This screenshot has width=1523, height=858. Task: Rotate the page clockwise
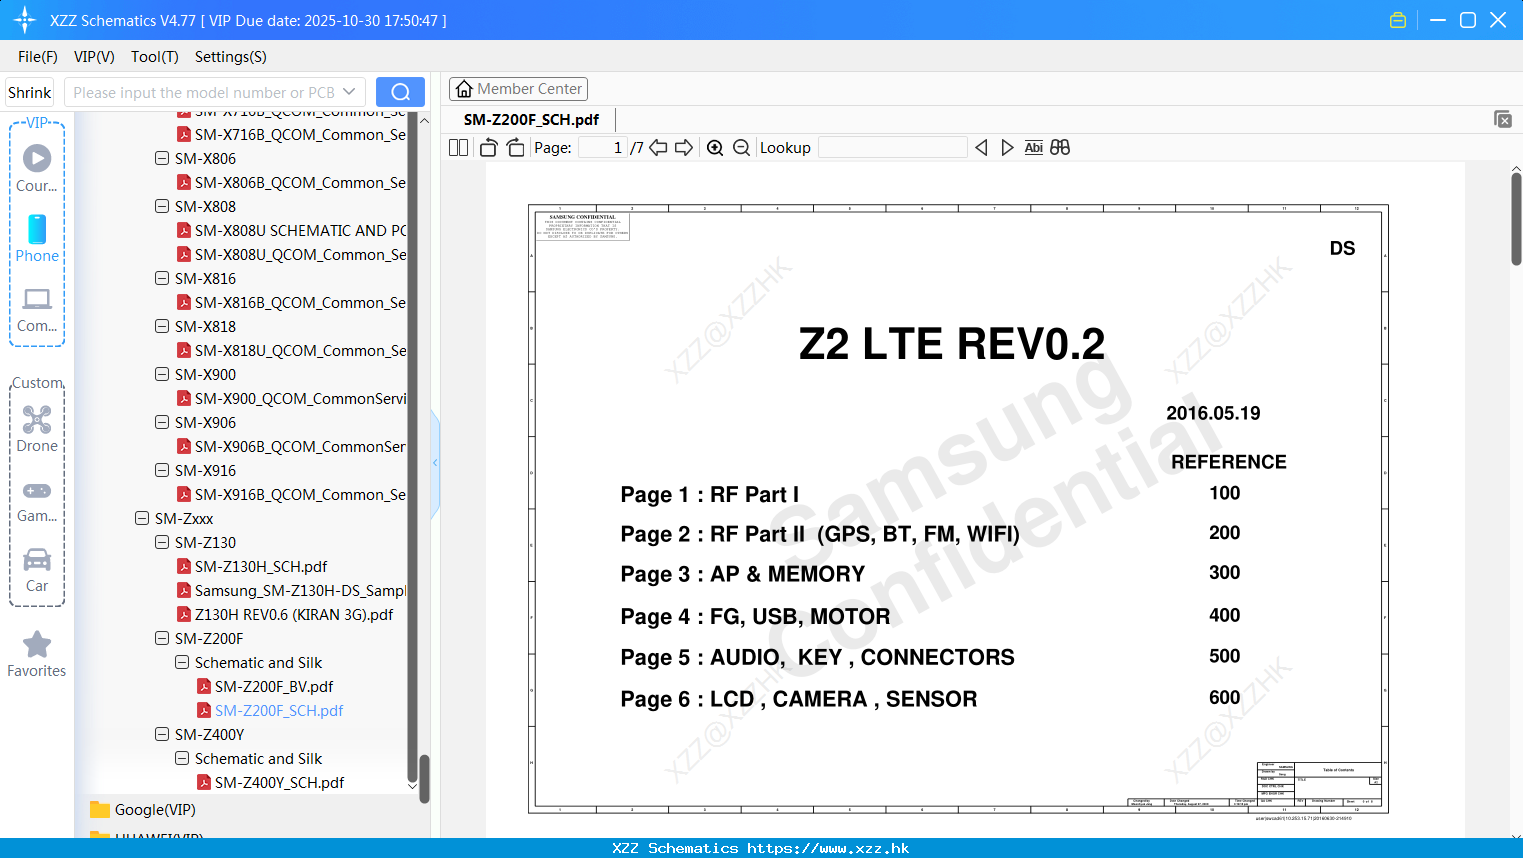tap(515, 148)
